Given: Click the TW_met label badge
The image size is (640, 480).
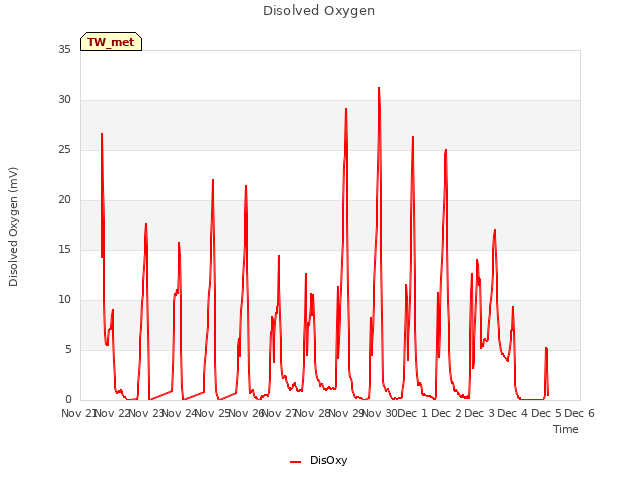Looking at the screenshot, I should click(111, 42).
